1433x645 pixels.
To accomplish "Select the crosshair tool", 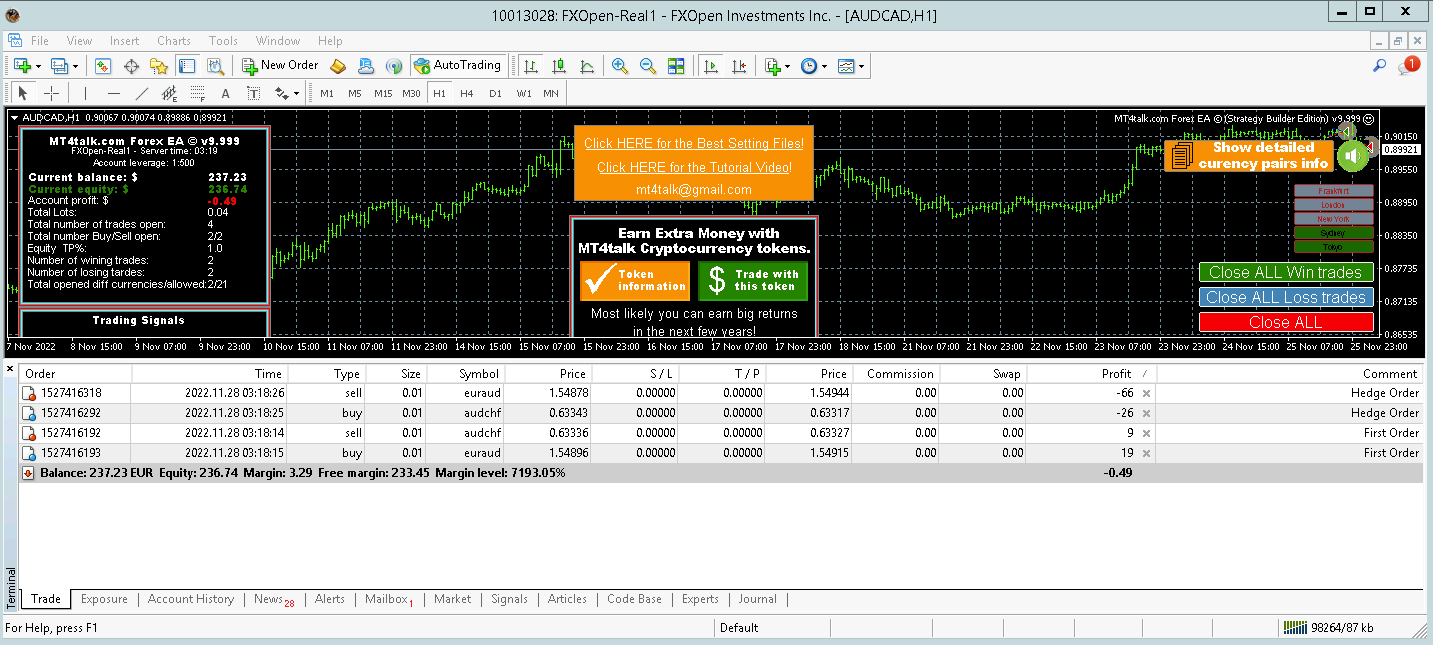I will [x=52, y=93].
